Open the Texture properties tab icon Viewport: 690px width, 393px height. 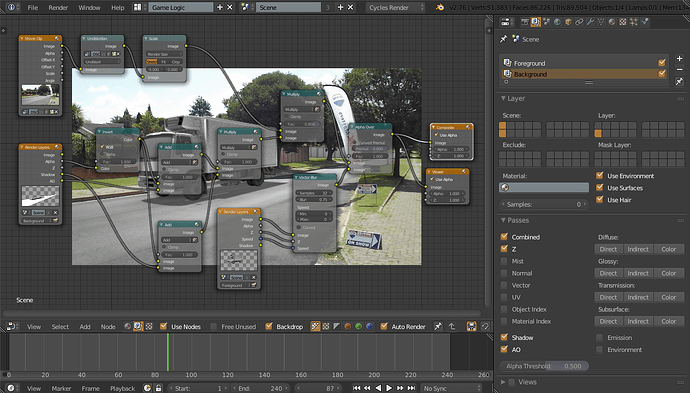click(623, 22)
